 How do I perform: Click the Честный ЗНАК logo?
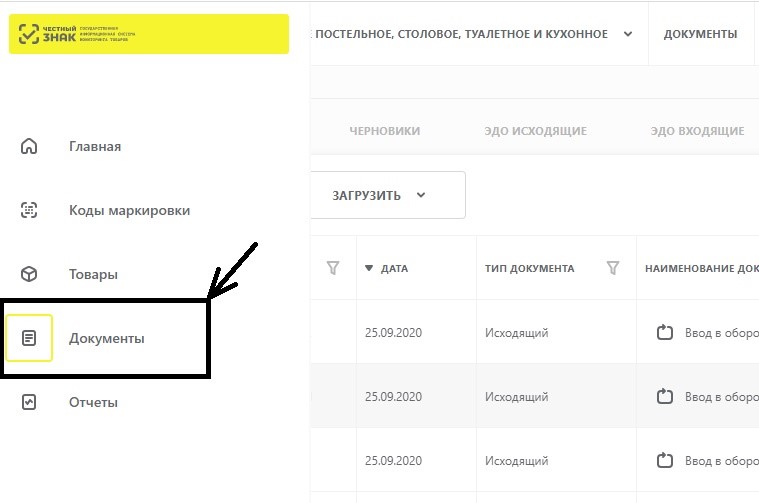[x=149, y=34]
